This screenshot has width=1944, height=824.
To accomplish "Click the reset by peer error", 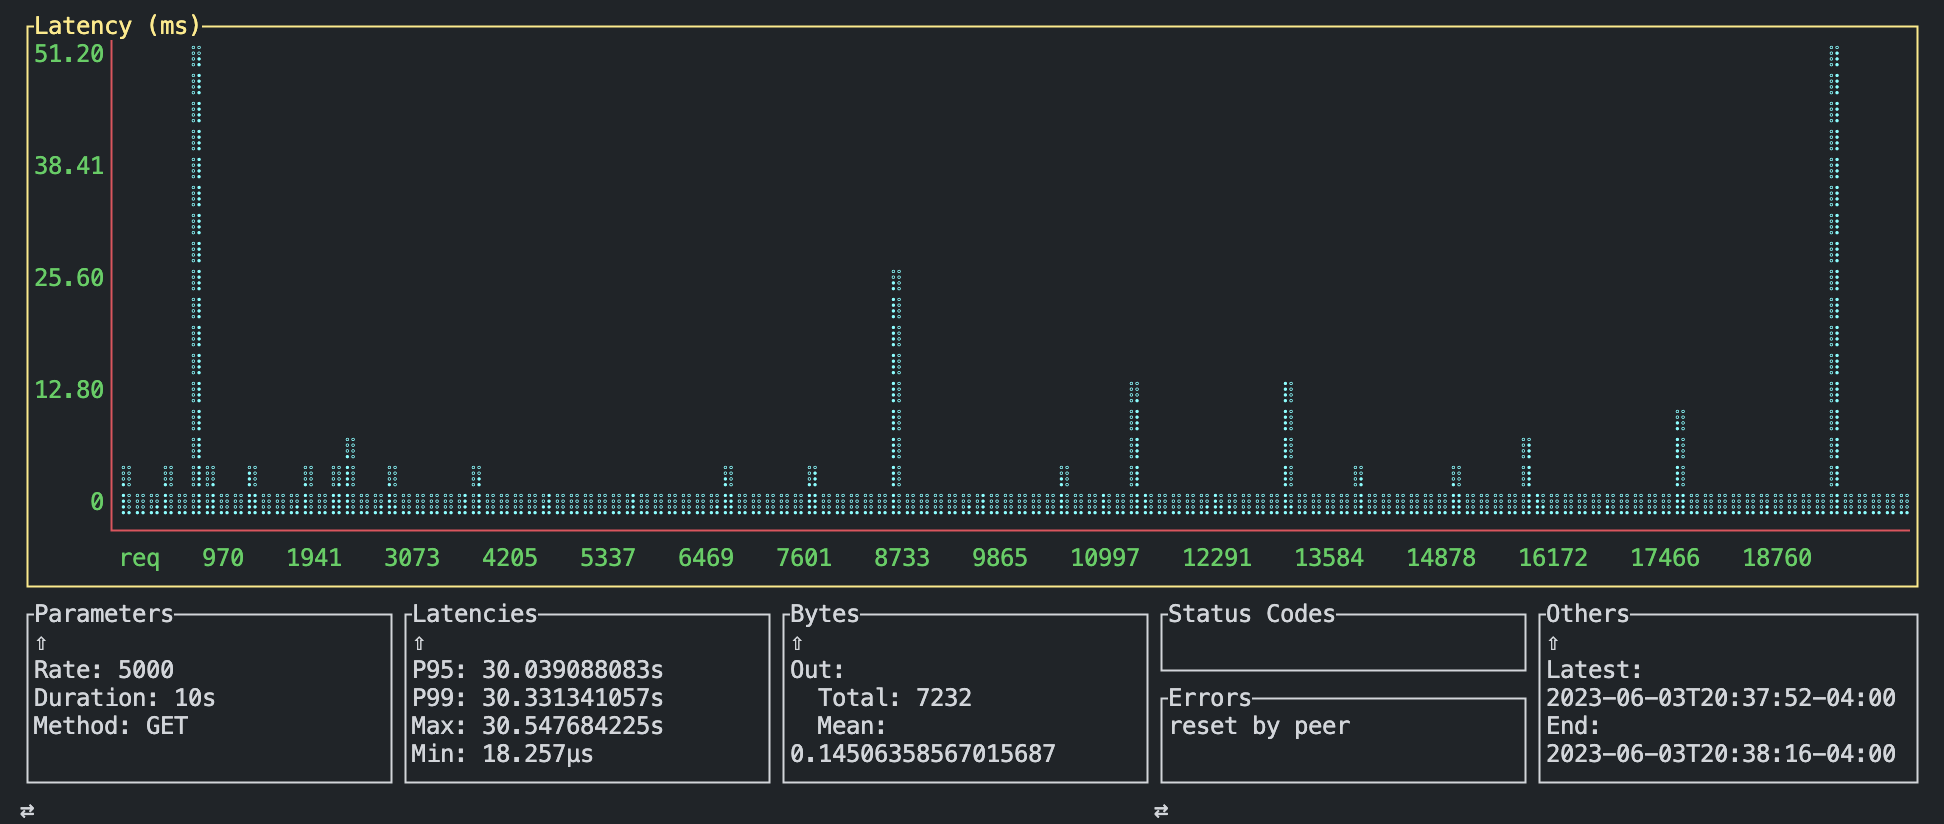I will pos(1260,726).
